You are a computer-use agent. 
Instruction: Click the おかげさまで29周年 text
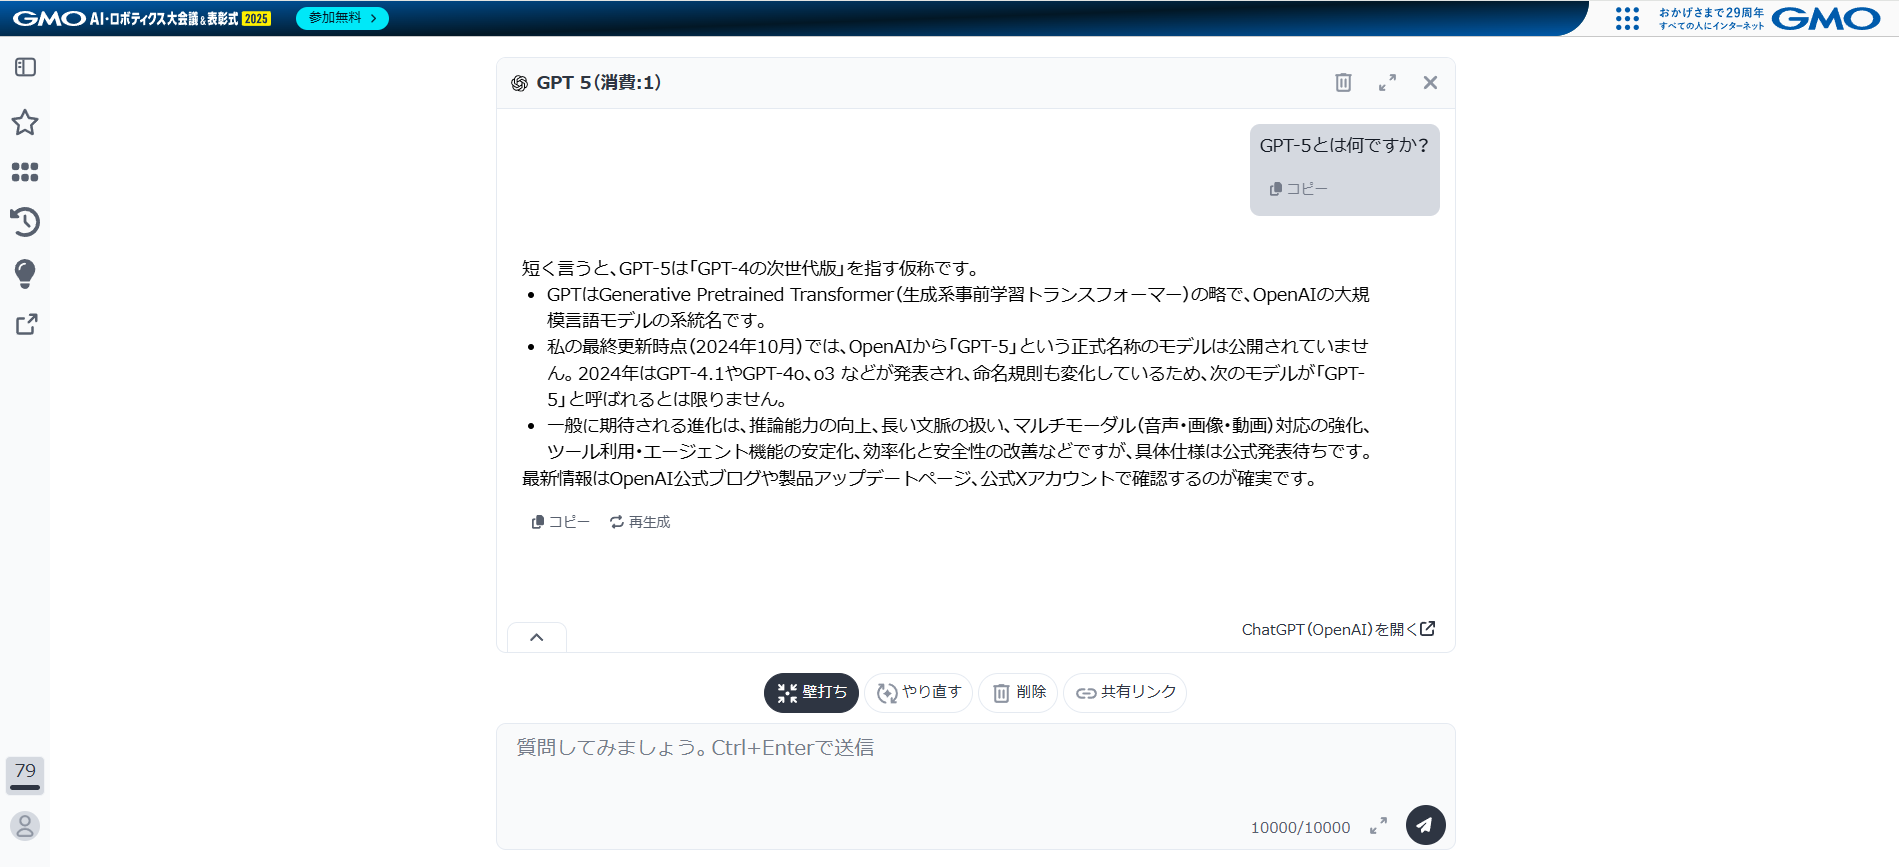click(1711, 12)
